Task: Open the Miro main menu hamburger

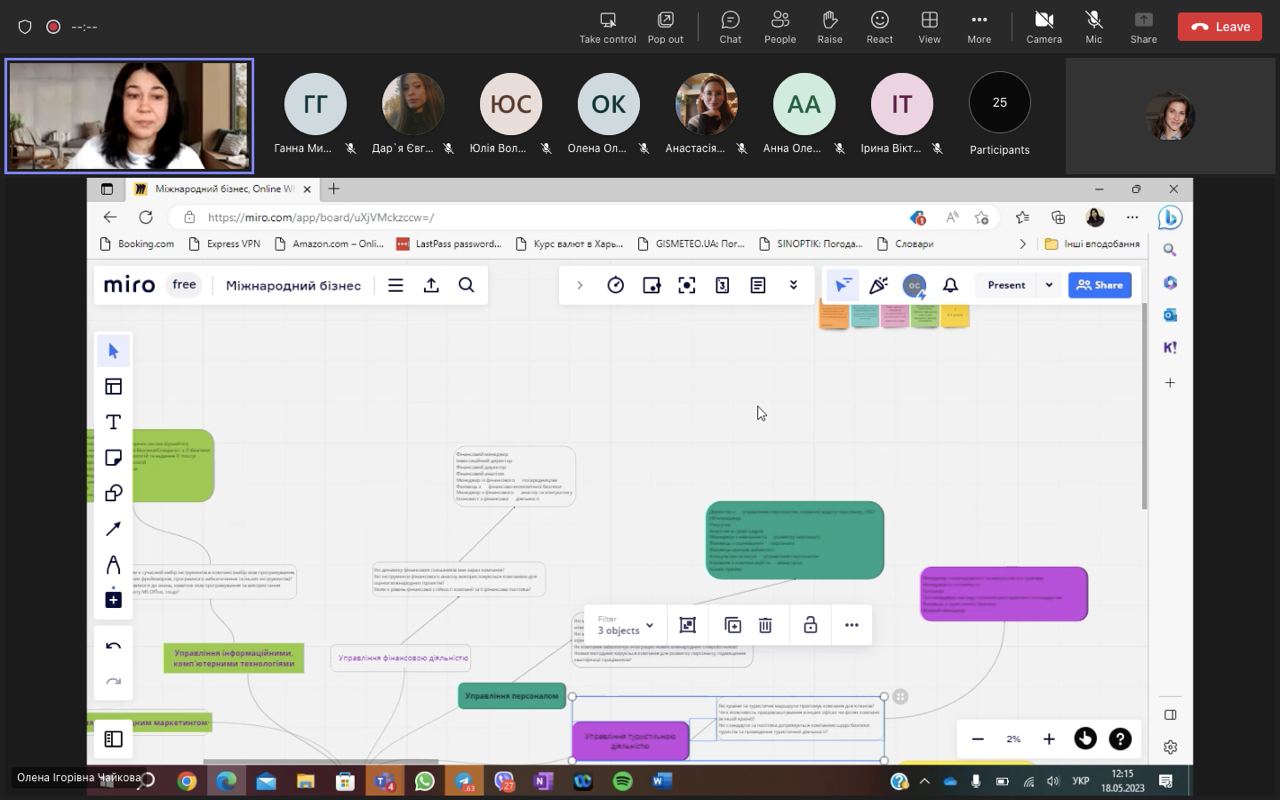Action: pos(396,285)
